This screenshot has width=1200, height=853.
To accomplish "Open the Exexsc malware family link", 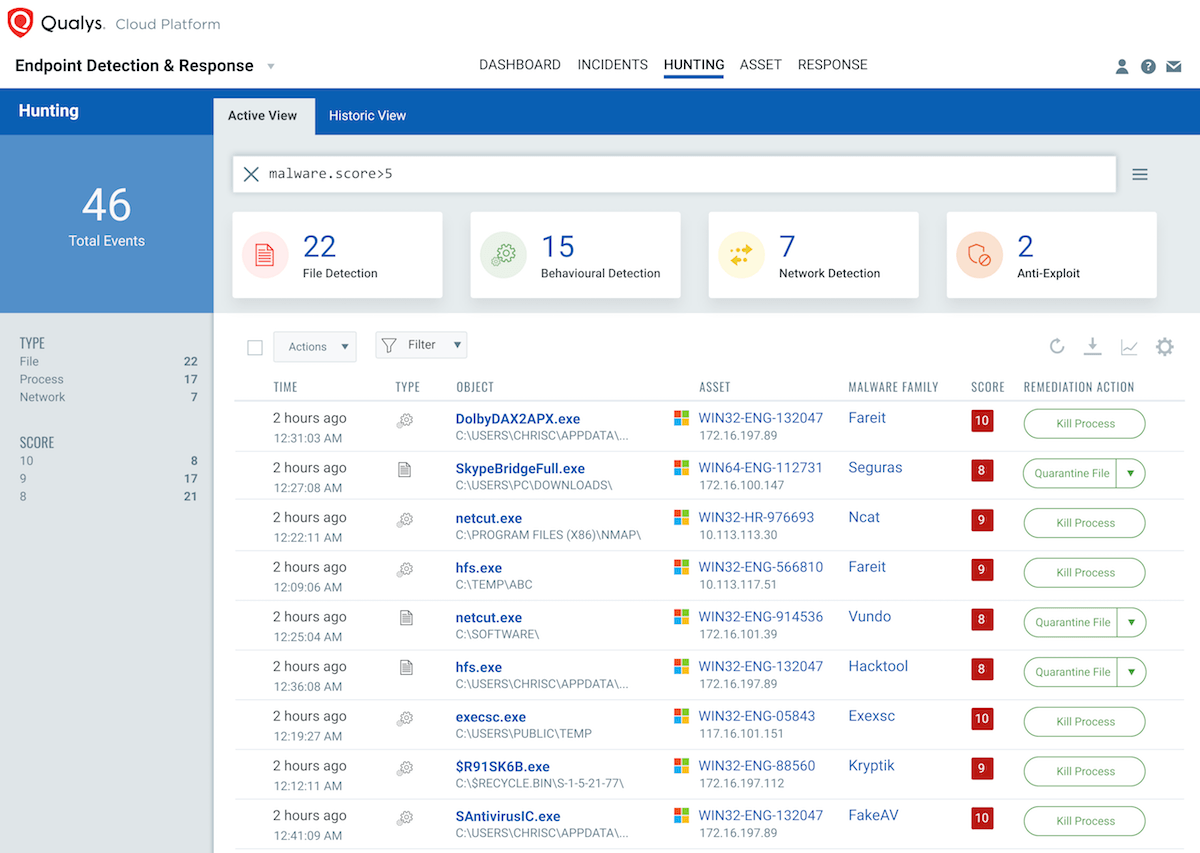I will coord(872,716).
